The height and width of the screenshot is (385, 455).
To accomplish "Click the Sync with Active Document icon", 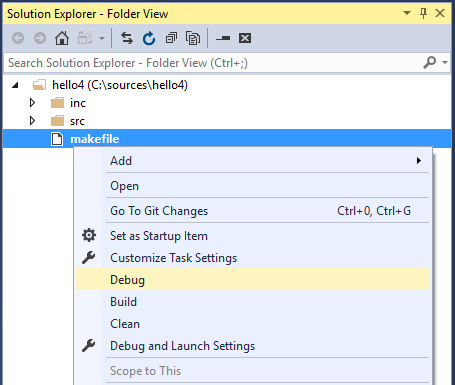I will 127,38.
